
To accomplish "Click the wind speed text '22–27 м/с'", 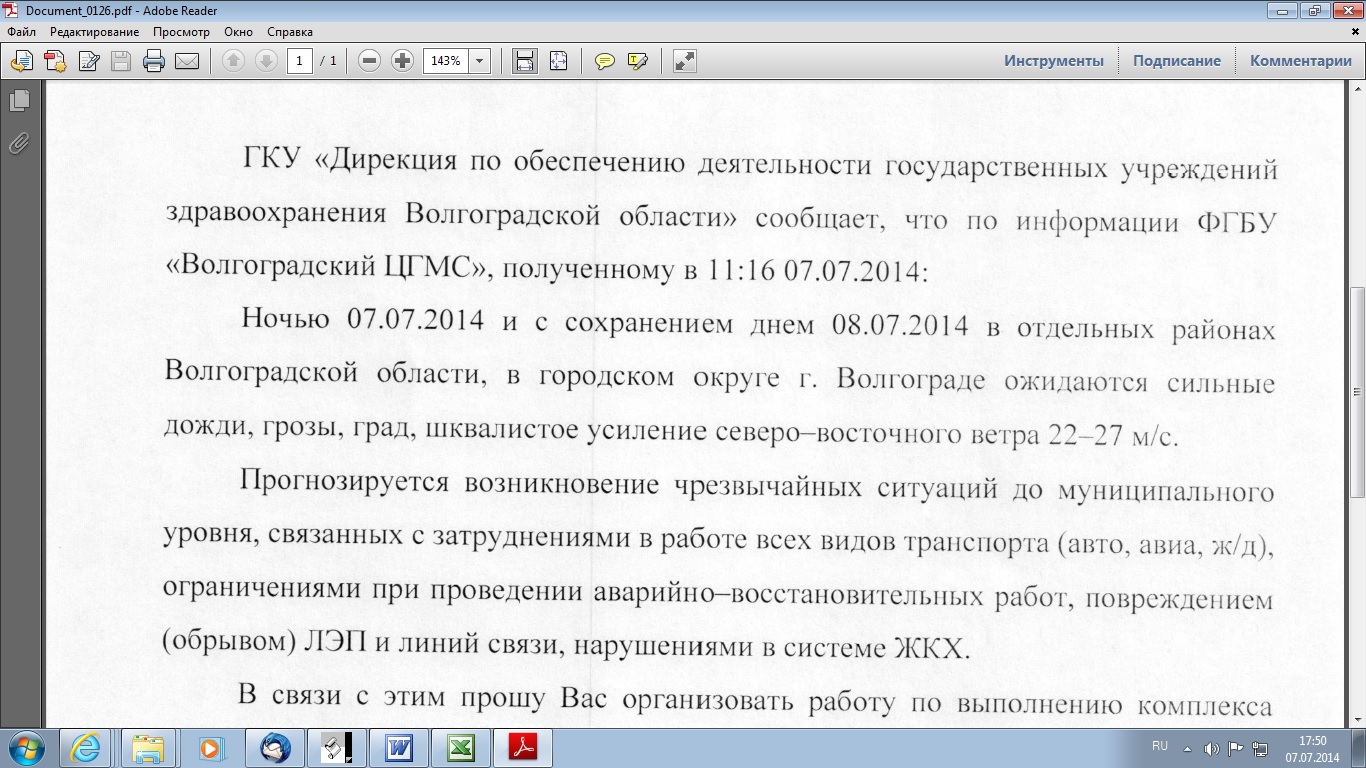I will click(x=1113, y=434).
